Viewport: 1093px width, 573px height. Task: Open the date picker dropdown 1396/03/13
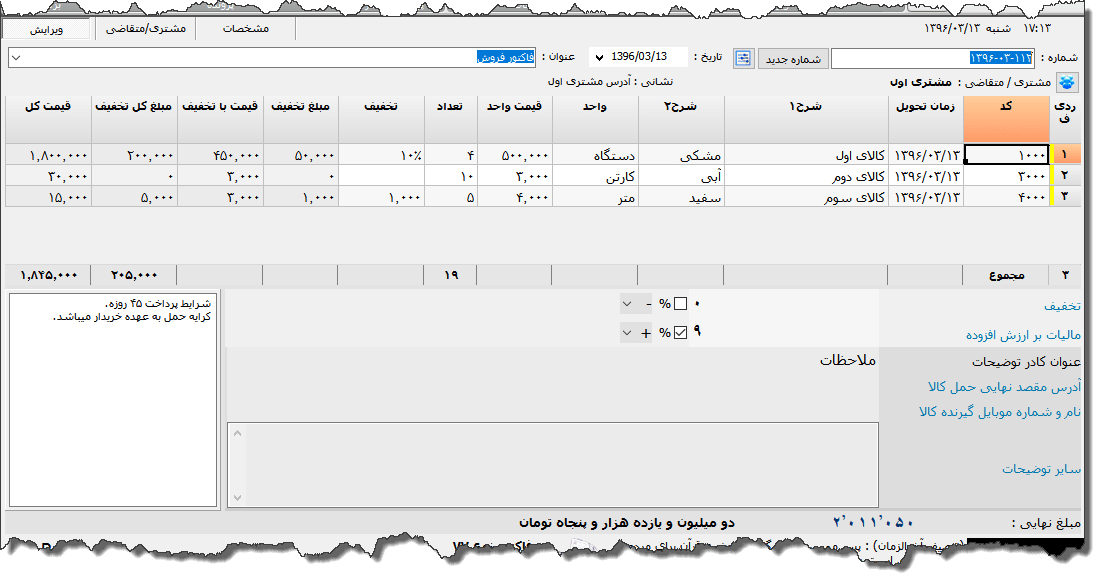pyautogui.click(x=599, y=57)
